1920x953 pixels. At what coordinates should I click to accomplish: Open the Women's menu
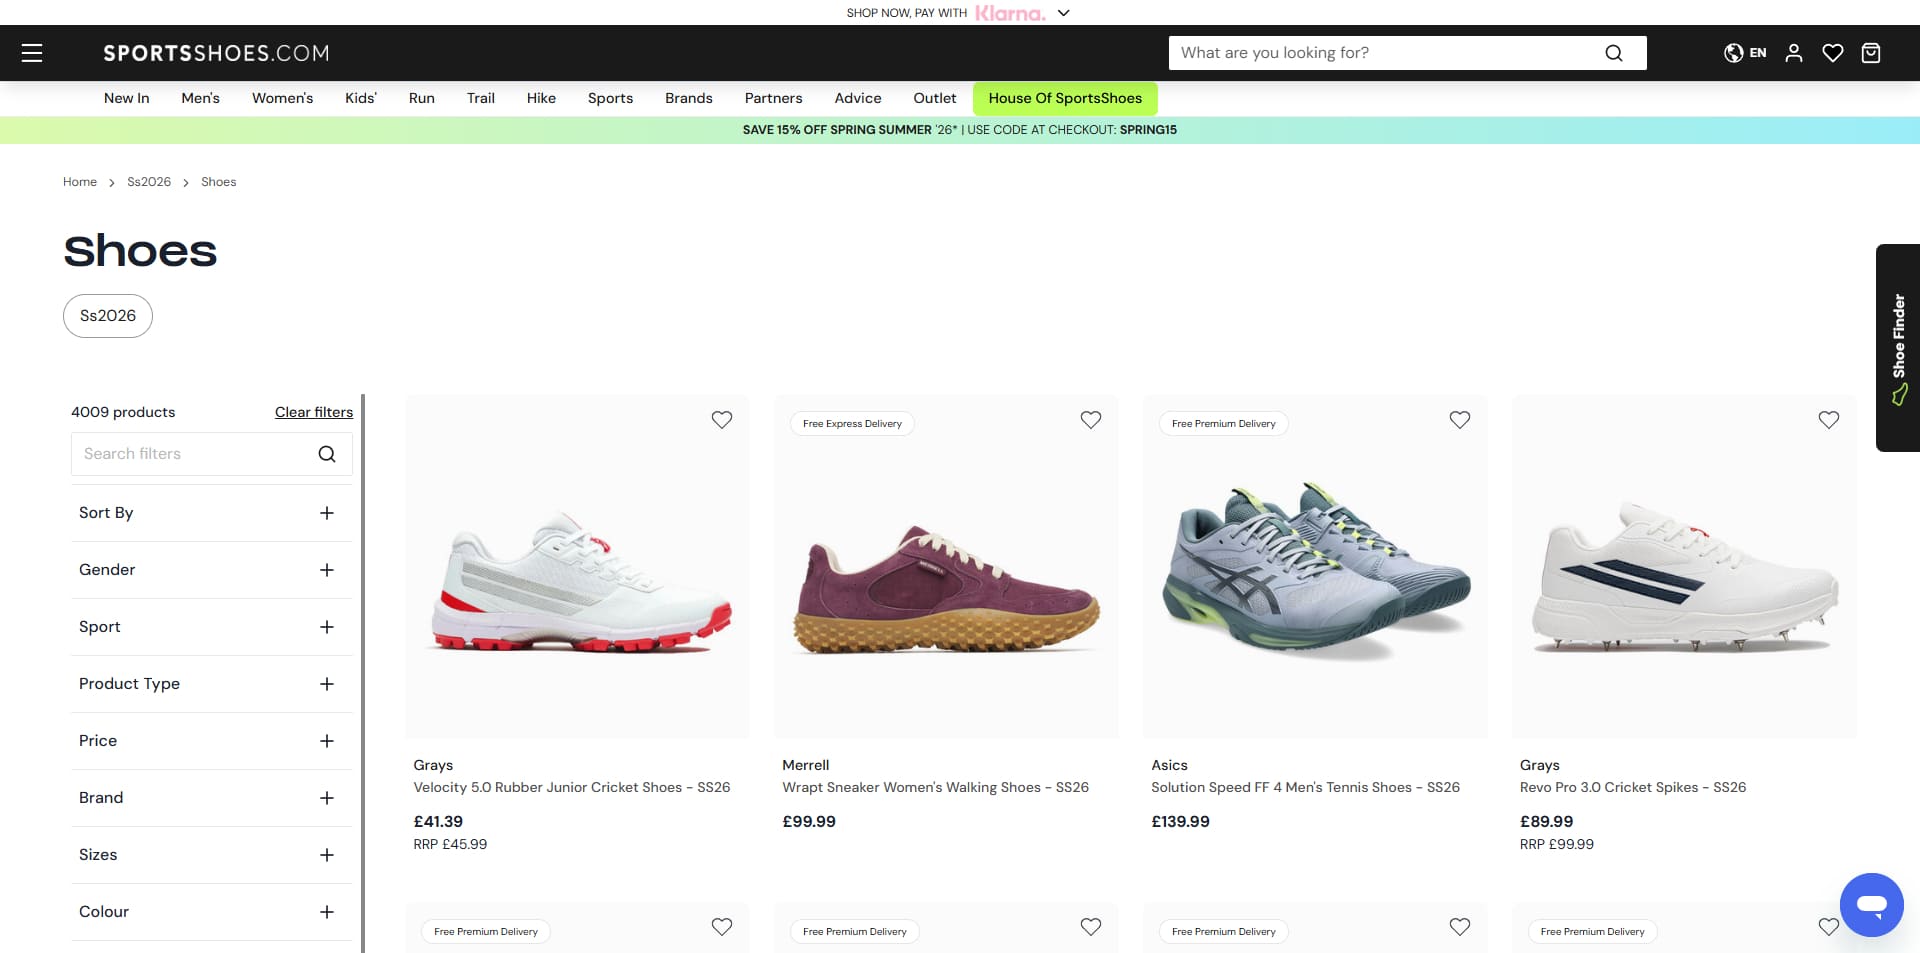tap(282, 98)
